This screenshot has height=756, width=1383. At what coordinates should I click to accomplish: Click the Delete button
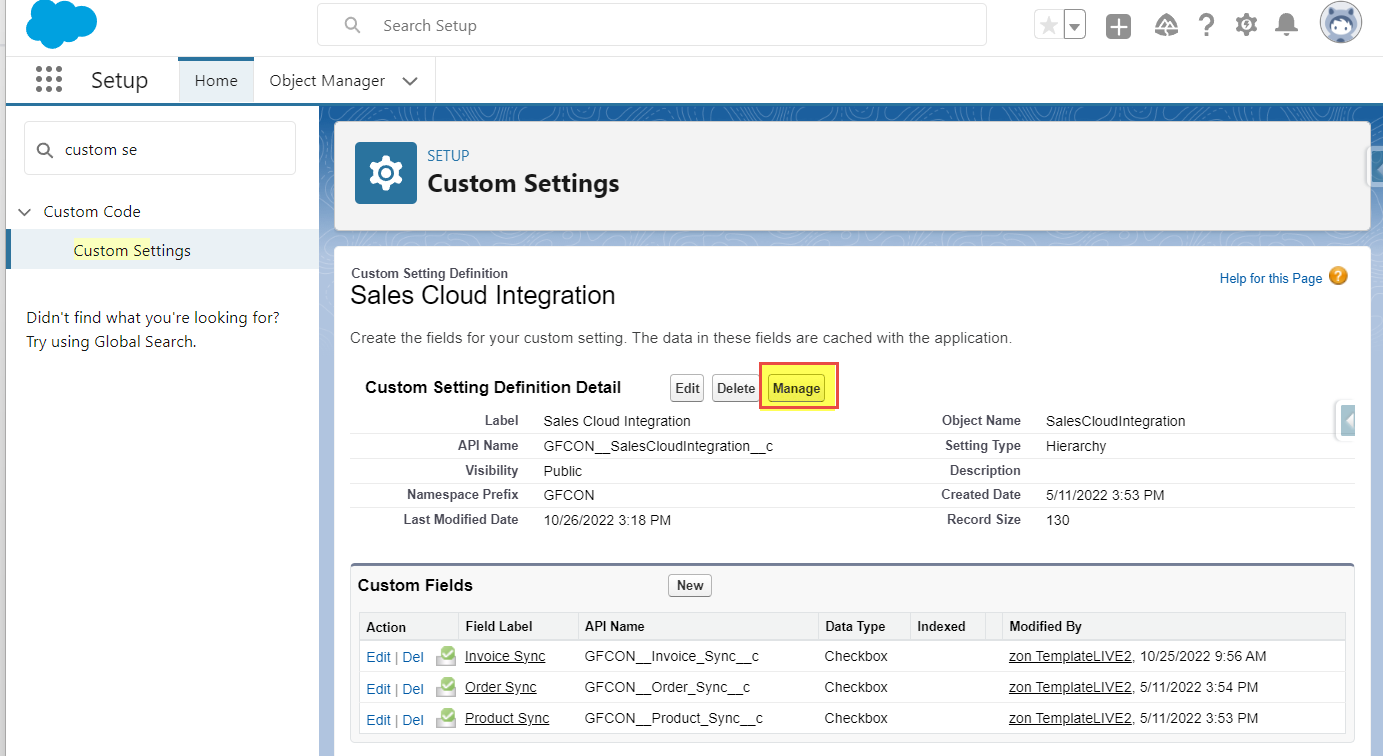click(736, 388)
